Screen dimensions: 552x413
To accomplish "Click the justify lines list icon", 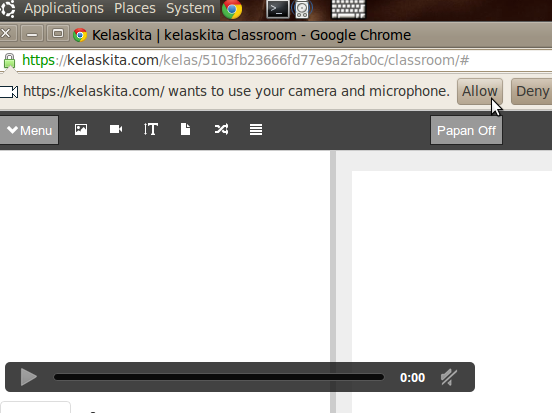I will click(256, 129).
